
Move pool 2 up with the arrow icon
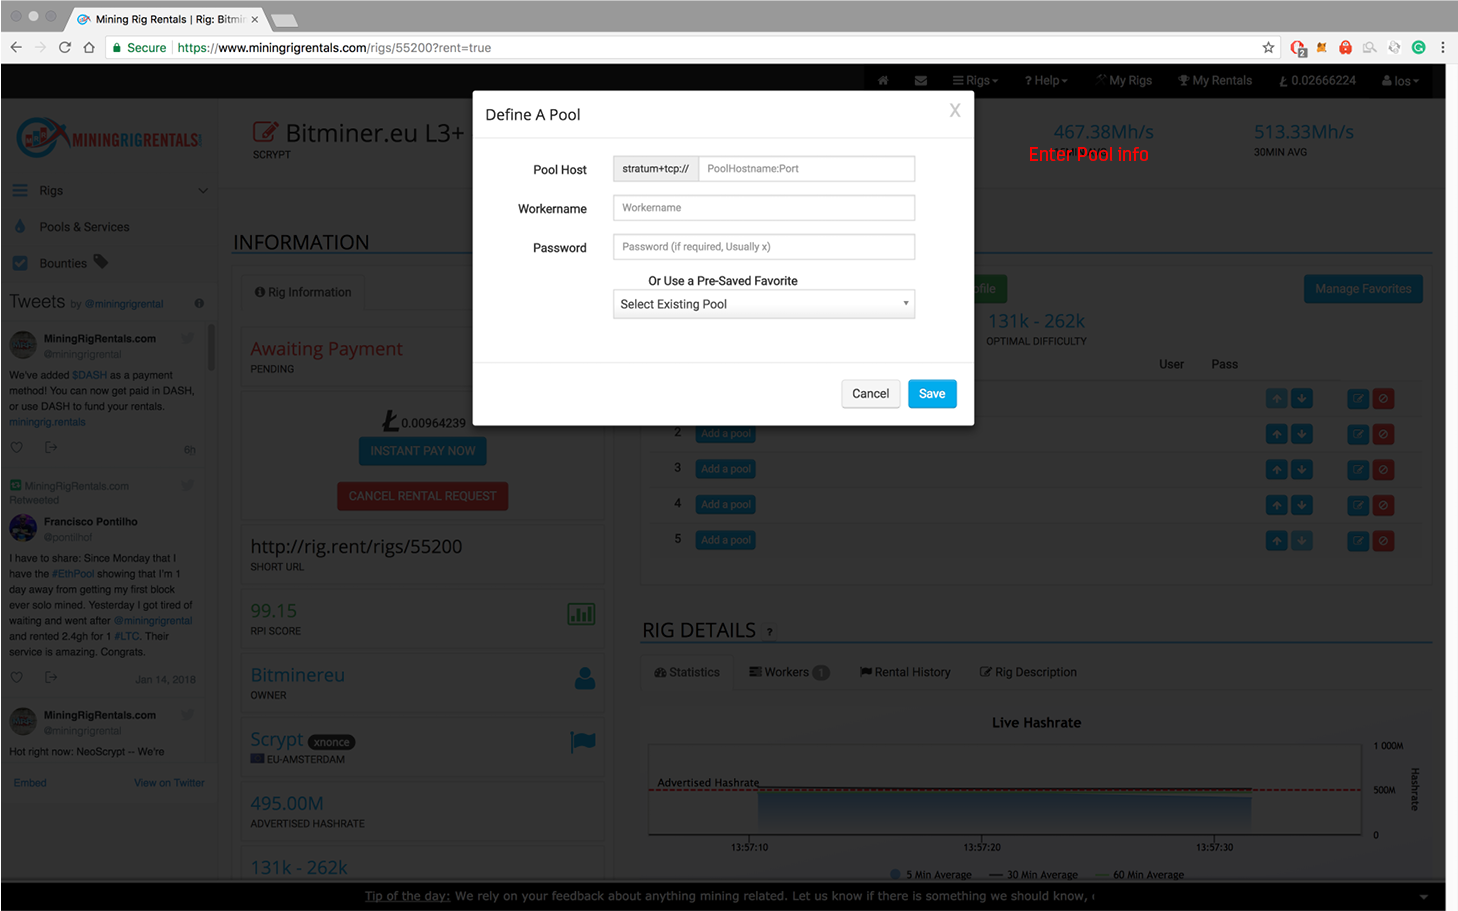(x=1277, y=434)
